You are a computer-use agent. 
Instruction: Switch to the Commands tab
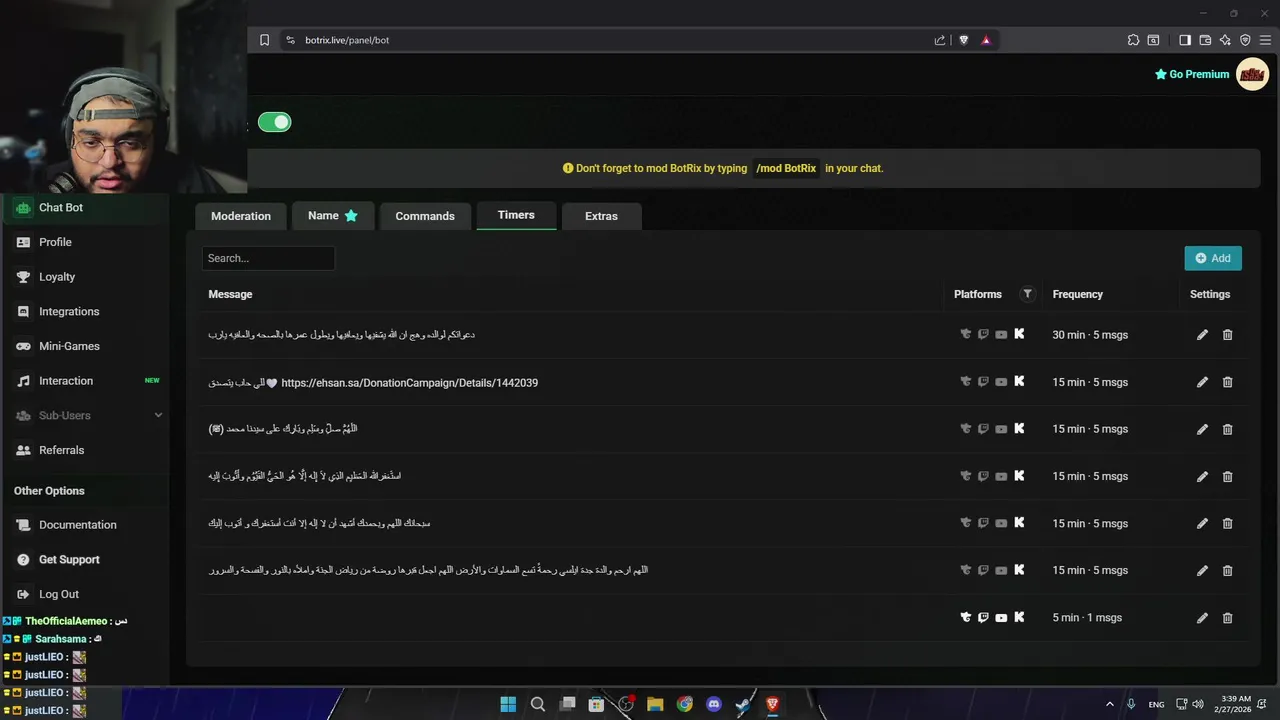(x=425, y=216)
